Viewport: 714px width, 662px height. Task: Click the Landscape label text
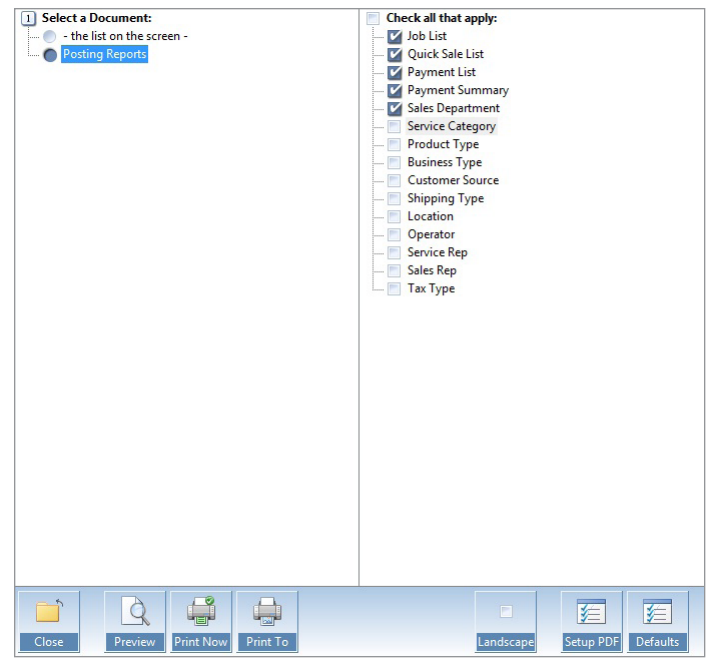pyautogui.click(x=506, y=642)
